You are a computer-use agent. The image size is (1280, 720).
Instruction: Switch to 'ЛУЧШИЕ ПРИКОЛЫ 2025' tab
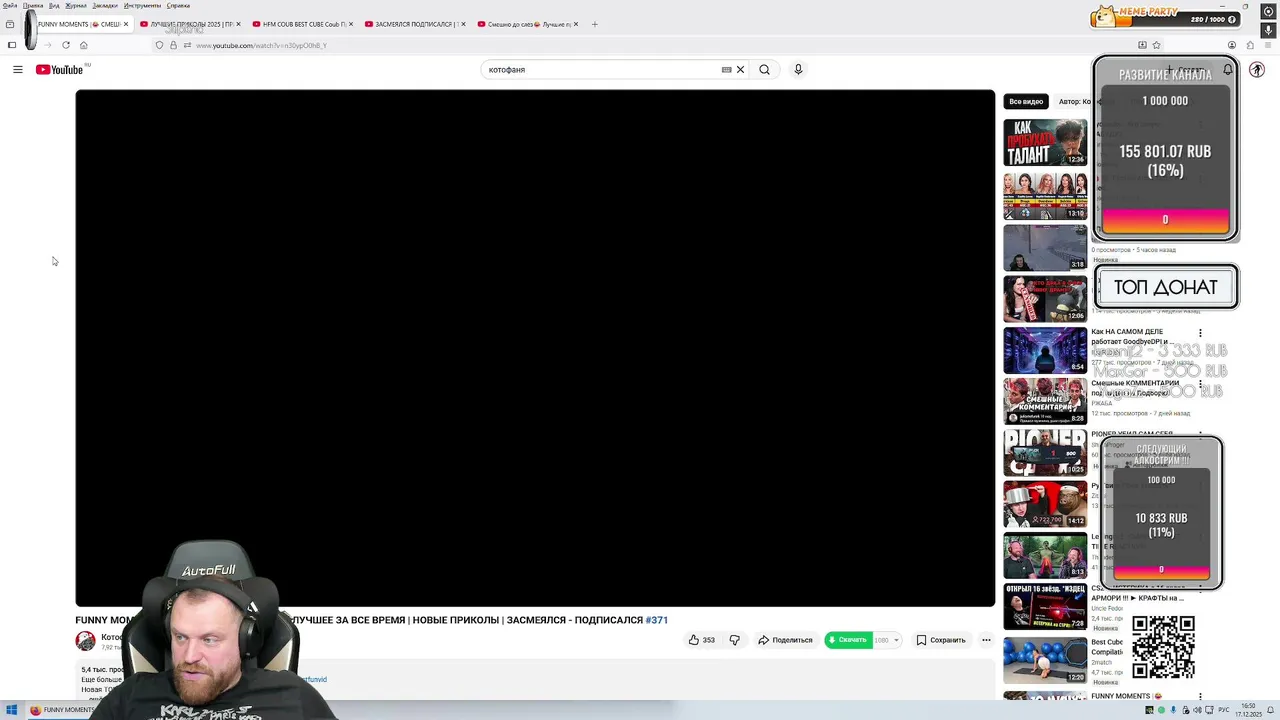pyautogui.click(x=190, y=24)
